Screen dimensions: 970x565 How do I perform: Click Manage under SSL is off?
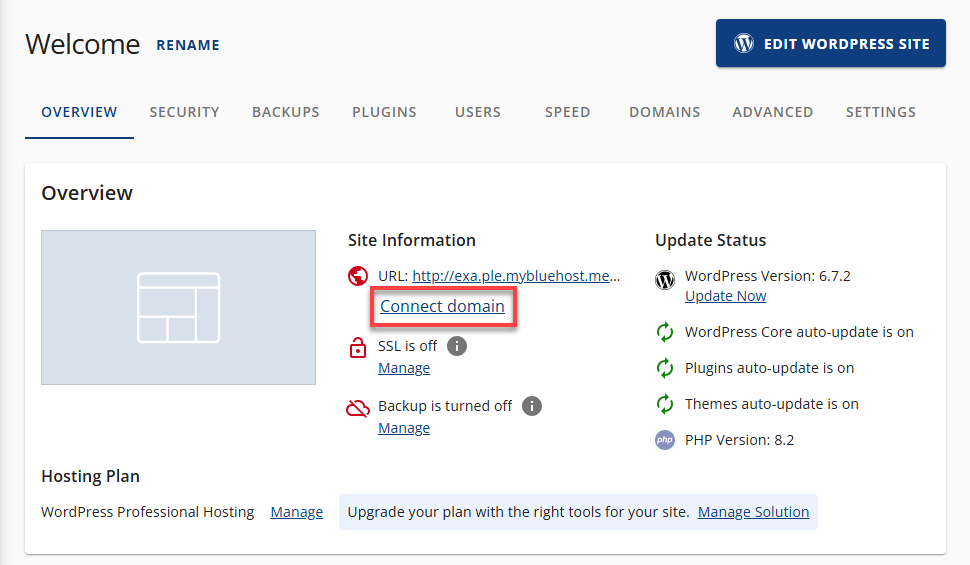point(404,368)
